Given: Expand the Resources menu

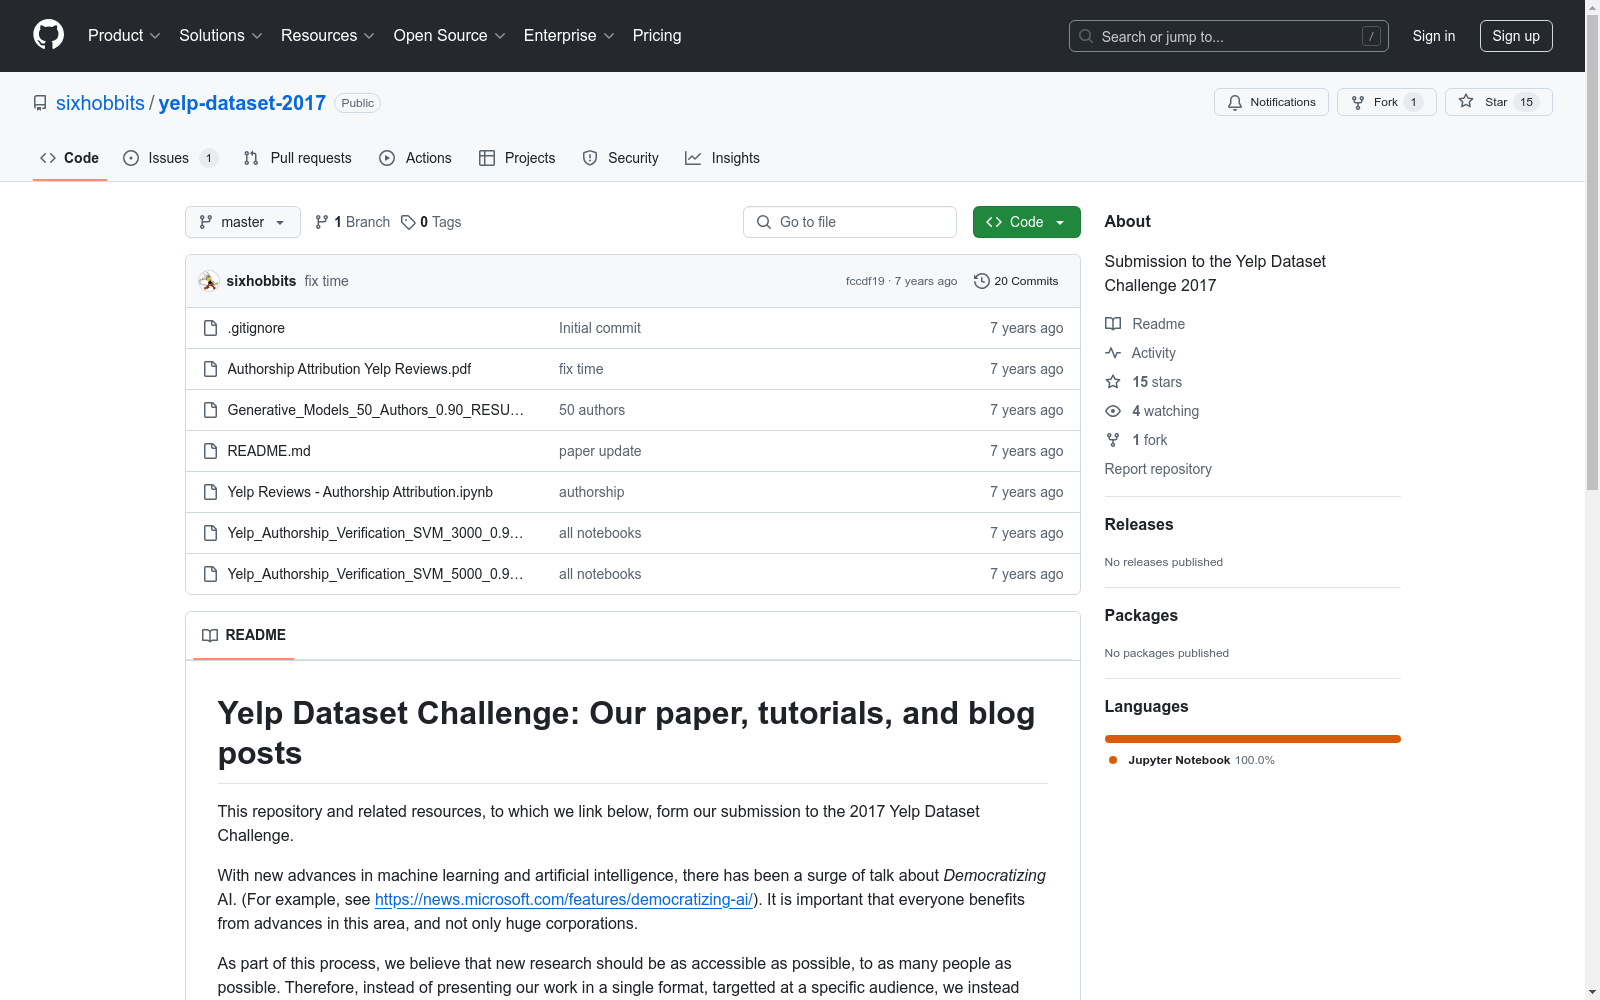Looking at the screenshot, I should [328, 35].
